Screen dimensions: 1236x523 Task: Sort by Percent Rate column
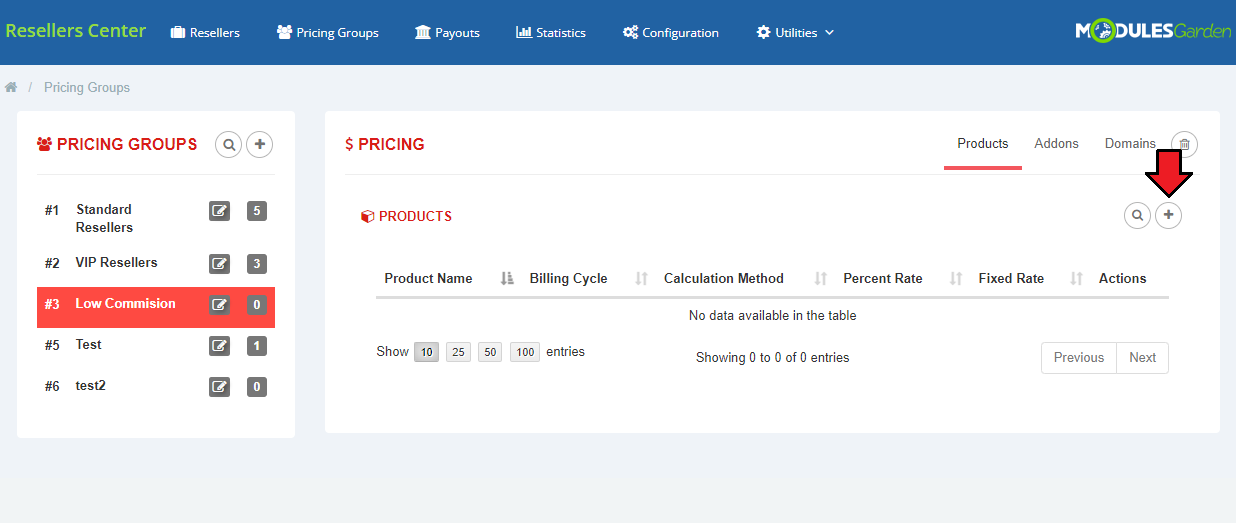(902, 279)
